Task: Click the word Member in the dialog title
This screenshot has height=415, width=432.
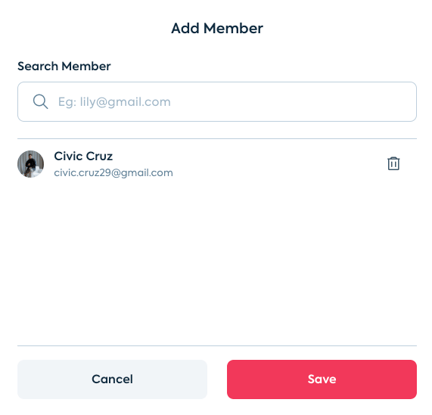Action: pyautogui.click(x=233, y=28)
